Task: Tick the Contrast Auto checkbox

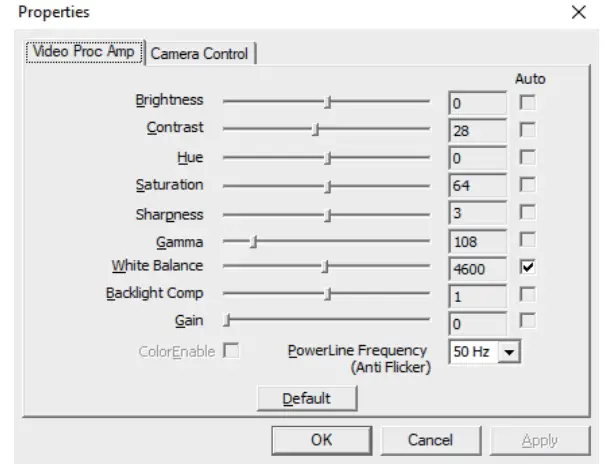Action: coord(527,129)
